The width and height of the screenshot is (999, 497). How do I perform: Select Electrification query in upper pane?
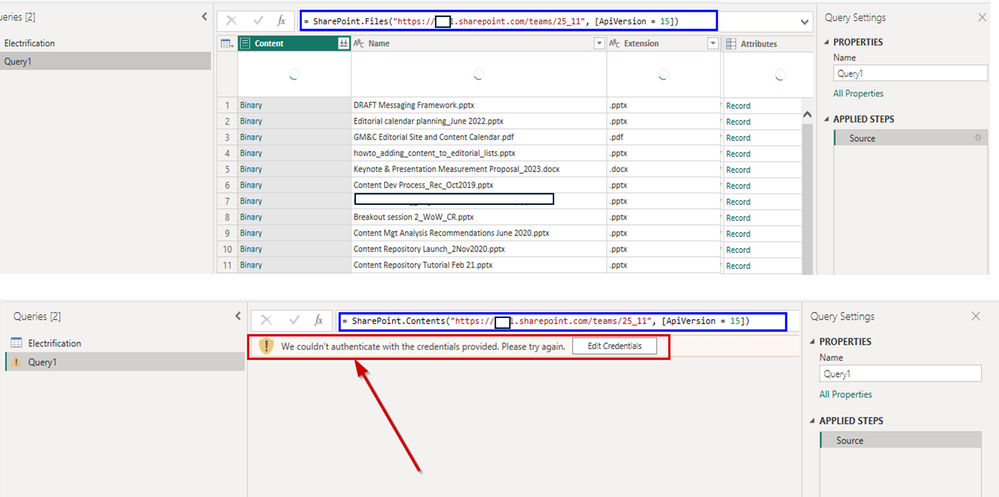coord(29,43)
